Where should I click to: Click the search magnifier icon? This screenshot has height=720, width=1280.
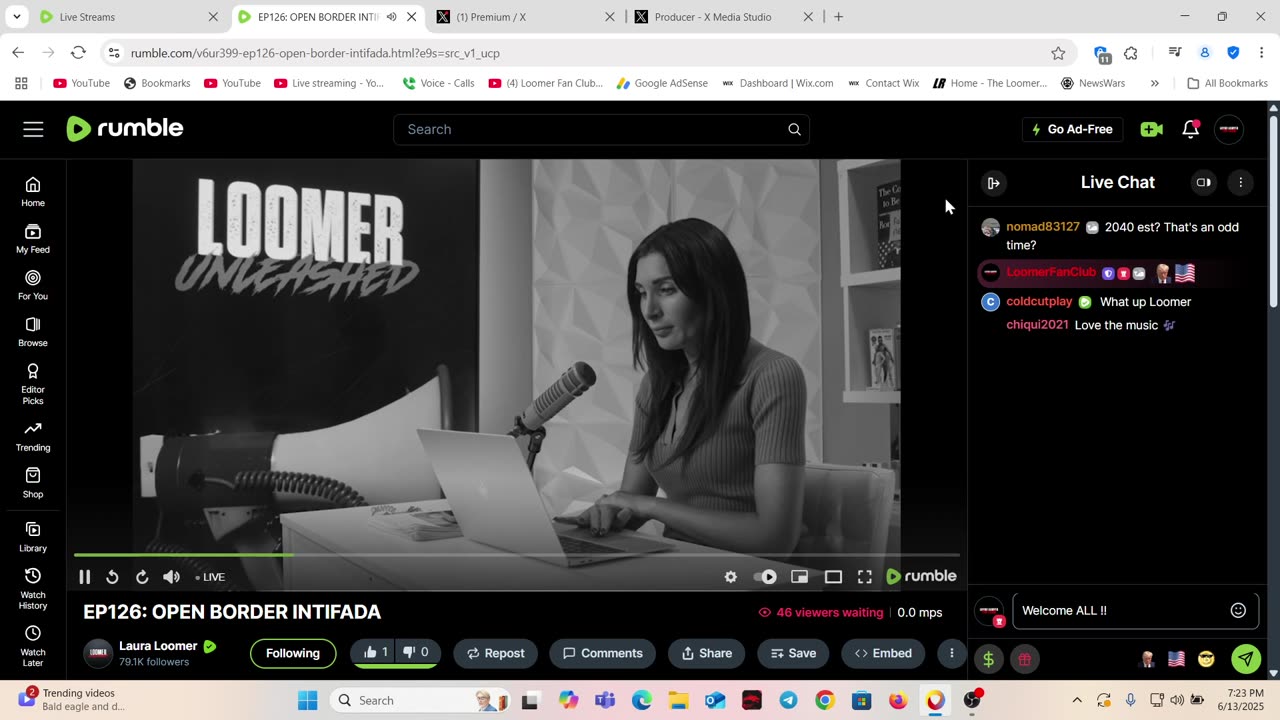(794, 129)
